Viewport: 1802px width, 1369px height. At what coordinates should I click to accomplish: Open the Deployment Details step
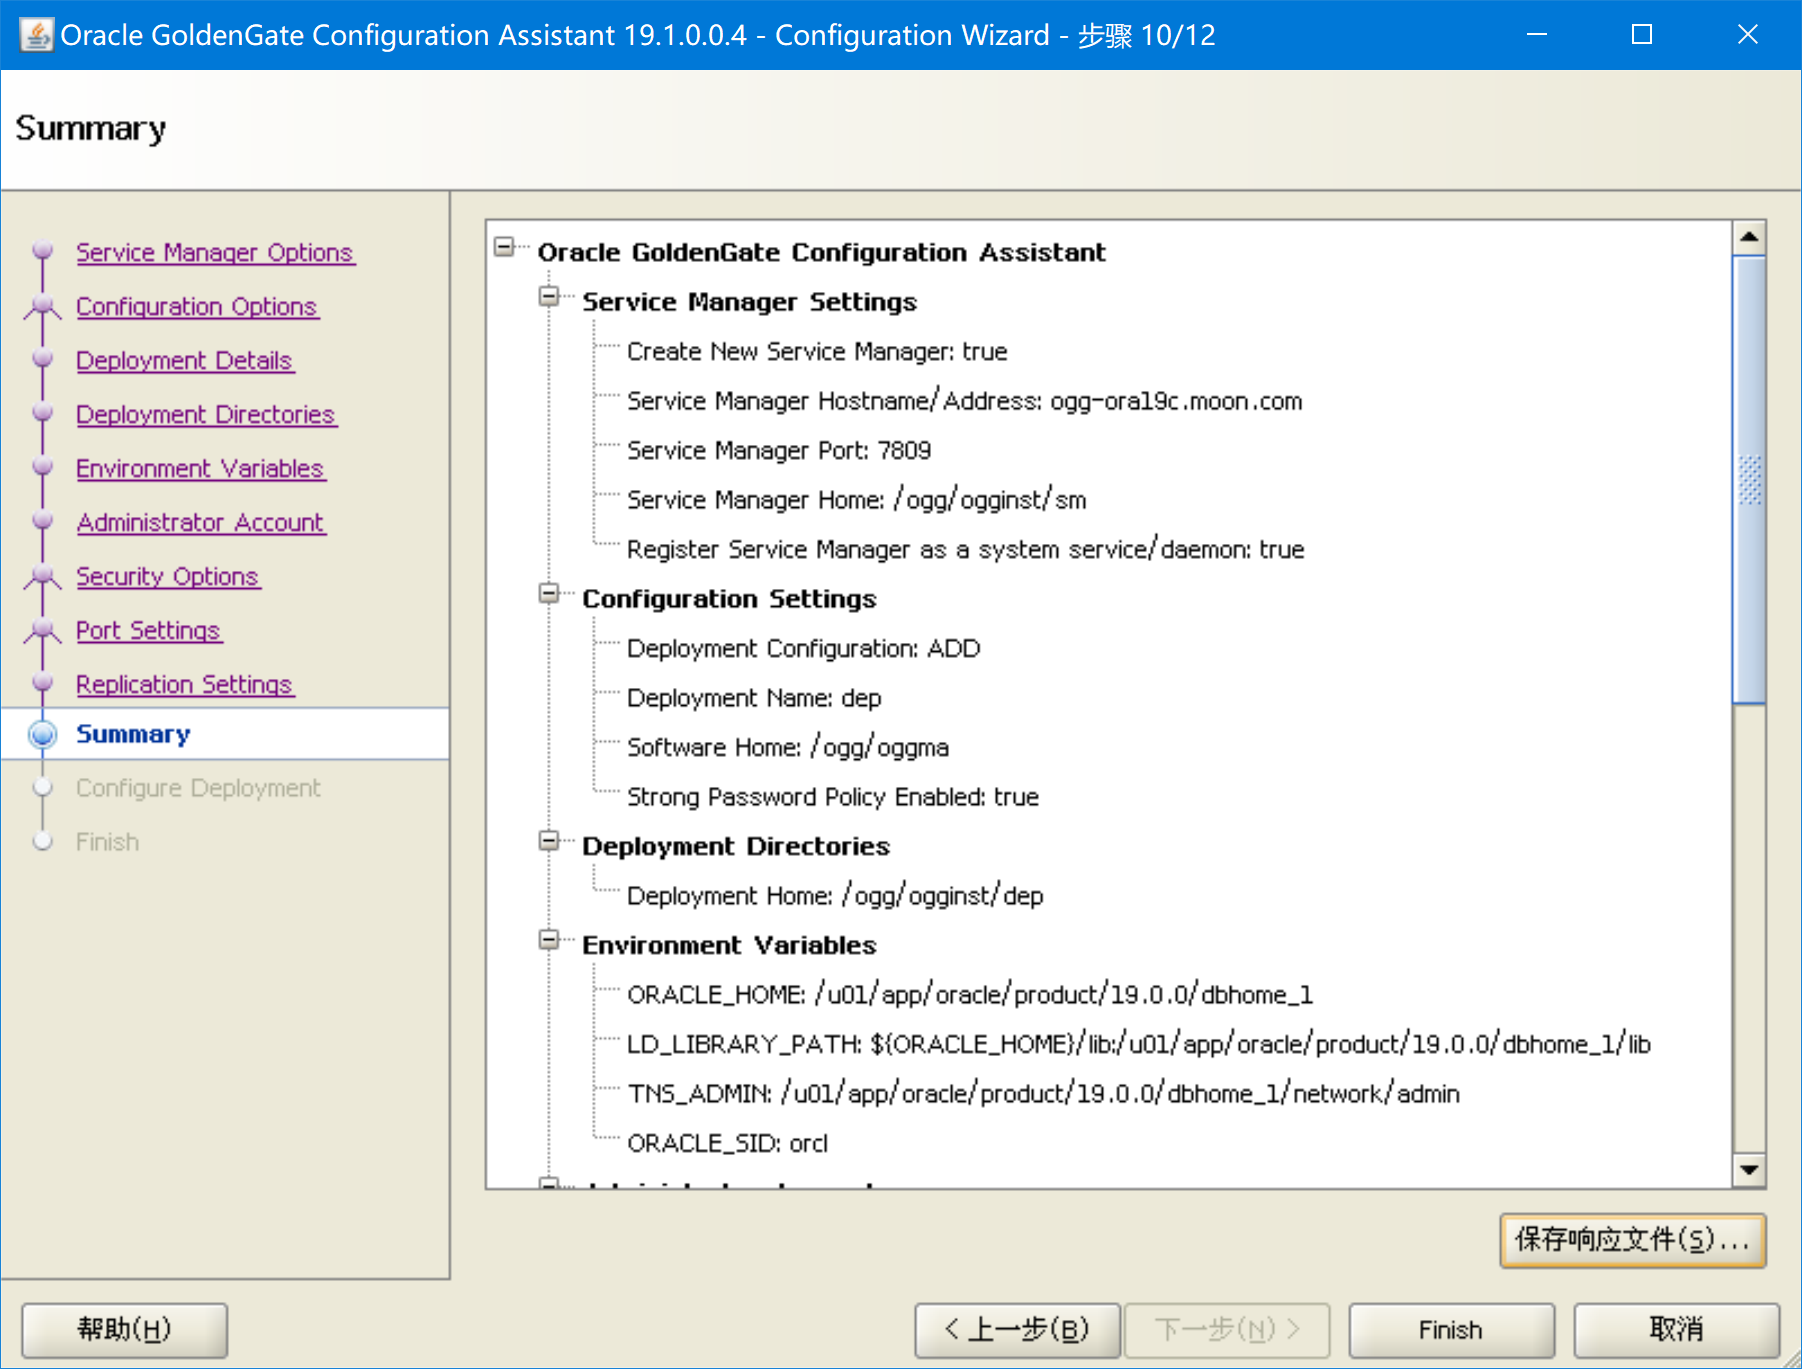184,360
